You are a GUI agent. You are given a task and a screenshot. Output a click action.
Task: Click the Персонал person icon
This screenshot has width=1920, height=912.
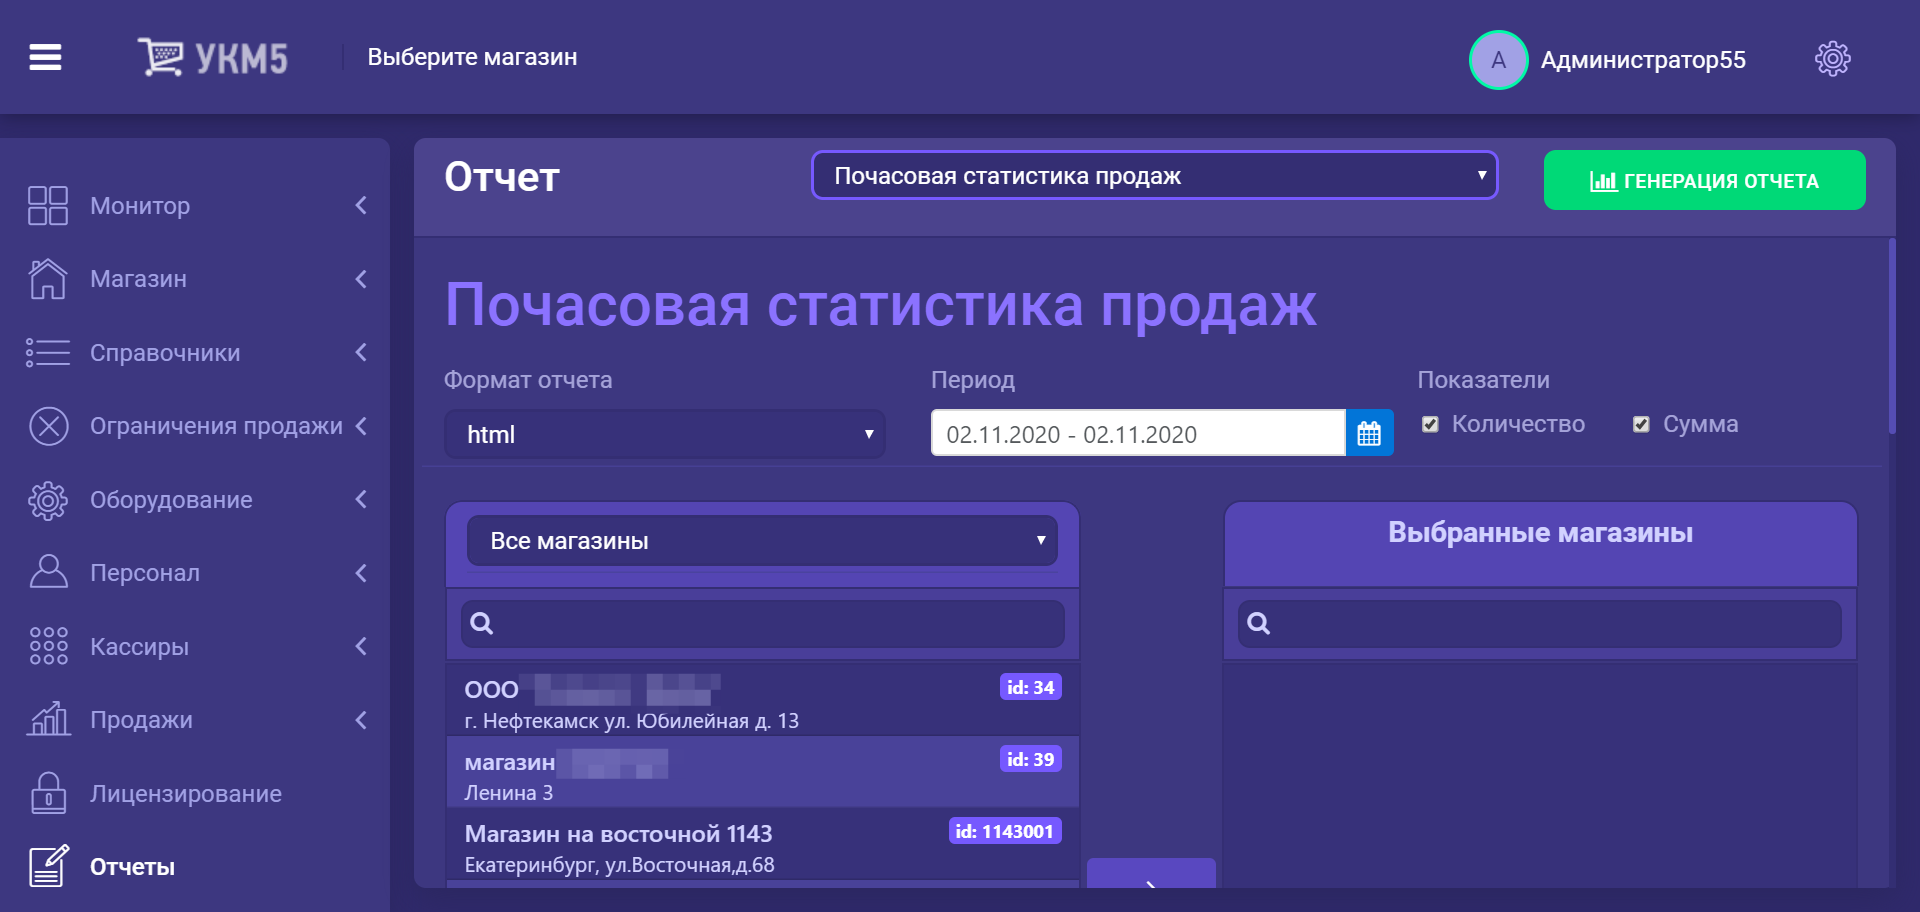pos(48,572)
